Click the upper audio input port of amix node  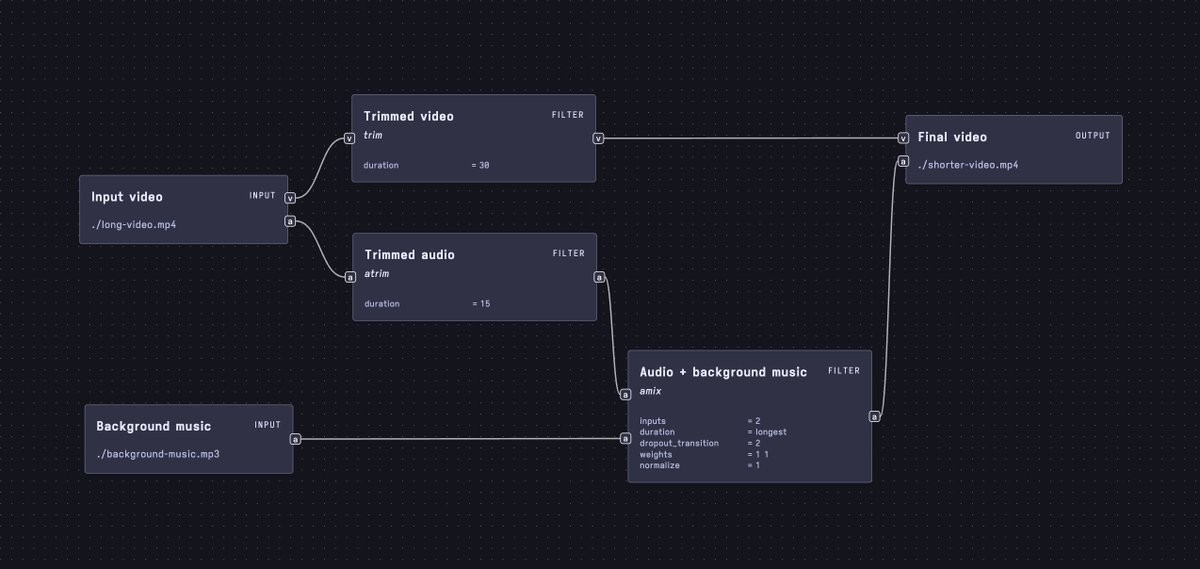[625, 394]
